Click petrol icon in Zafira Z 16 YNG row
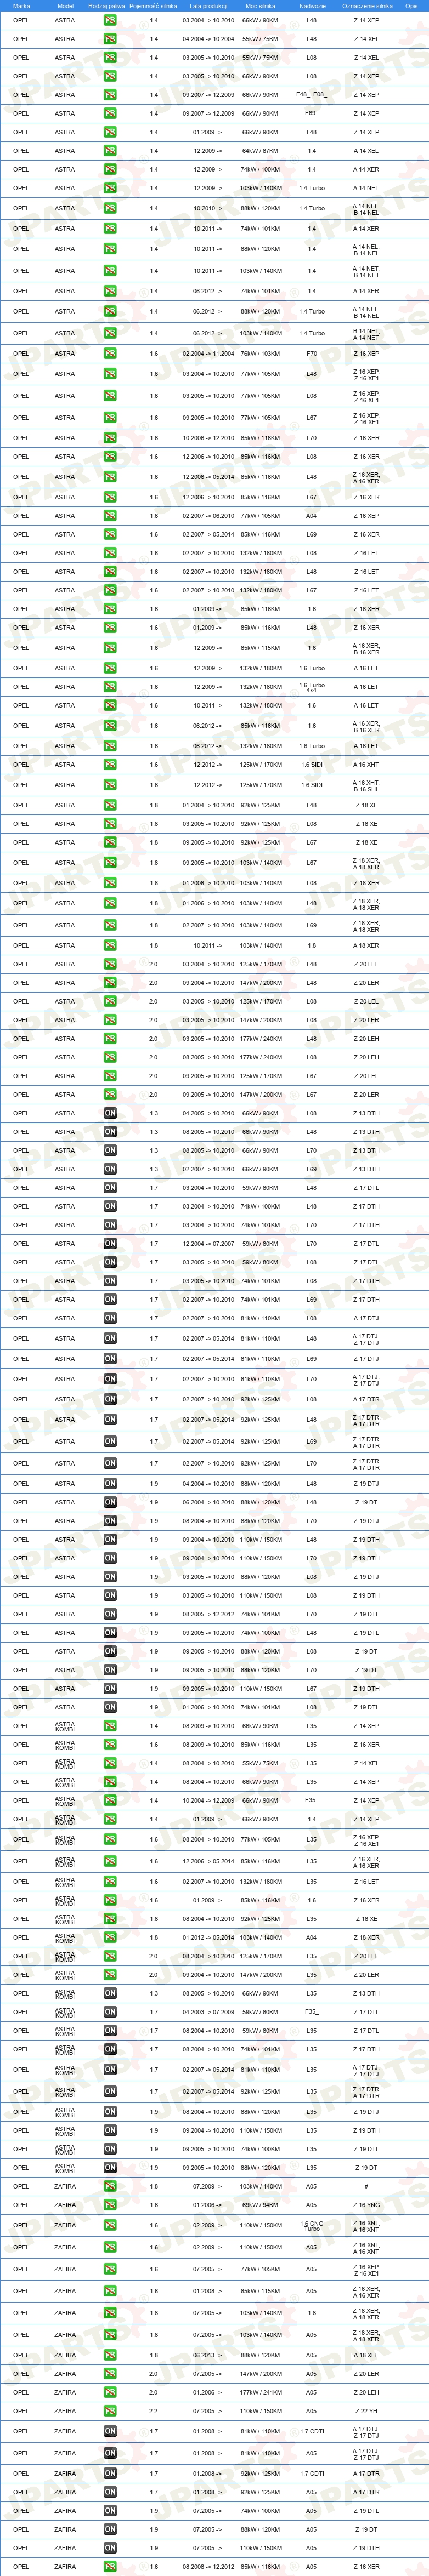This screenshot has height=2576, width=429. click(x=110, y=2205)
